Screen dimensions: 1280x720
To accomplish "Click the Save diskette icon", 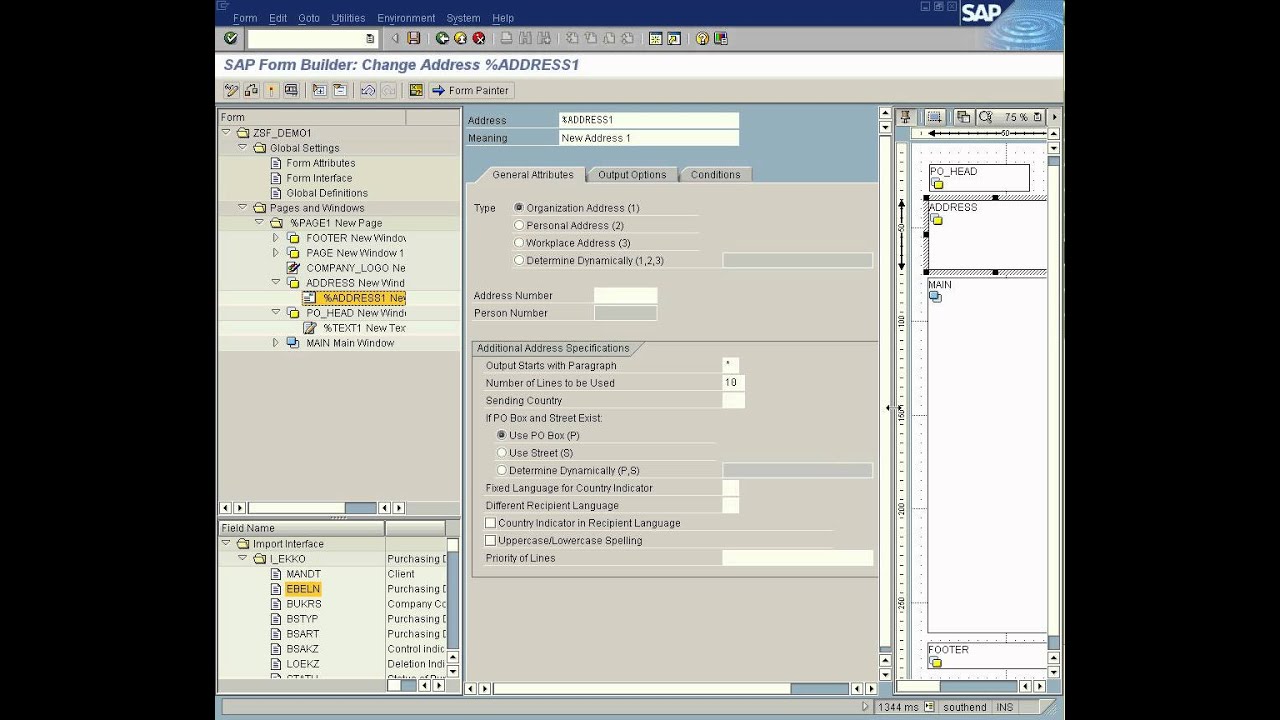I will pyautogui.click(x=414, y=38).
